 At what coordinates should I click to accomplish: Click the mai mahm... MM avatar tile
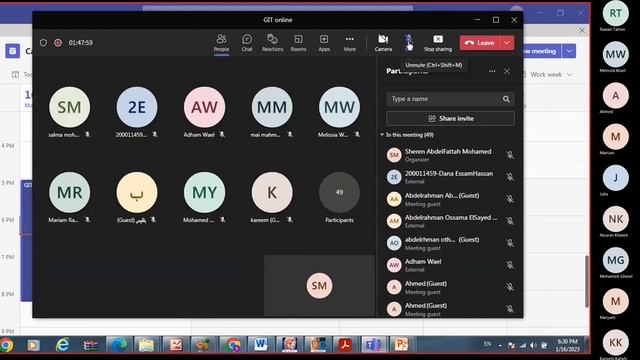(x=272, y=107)
